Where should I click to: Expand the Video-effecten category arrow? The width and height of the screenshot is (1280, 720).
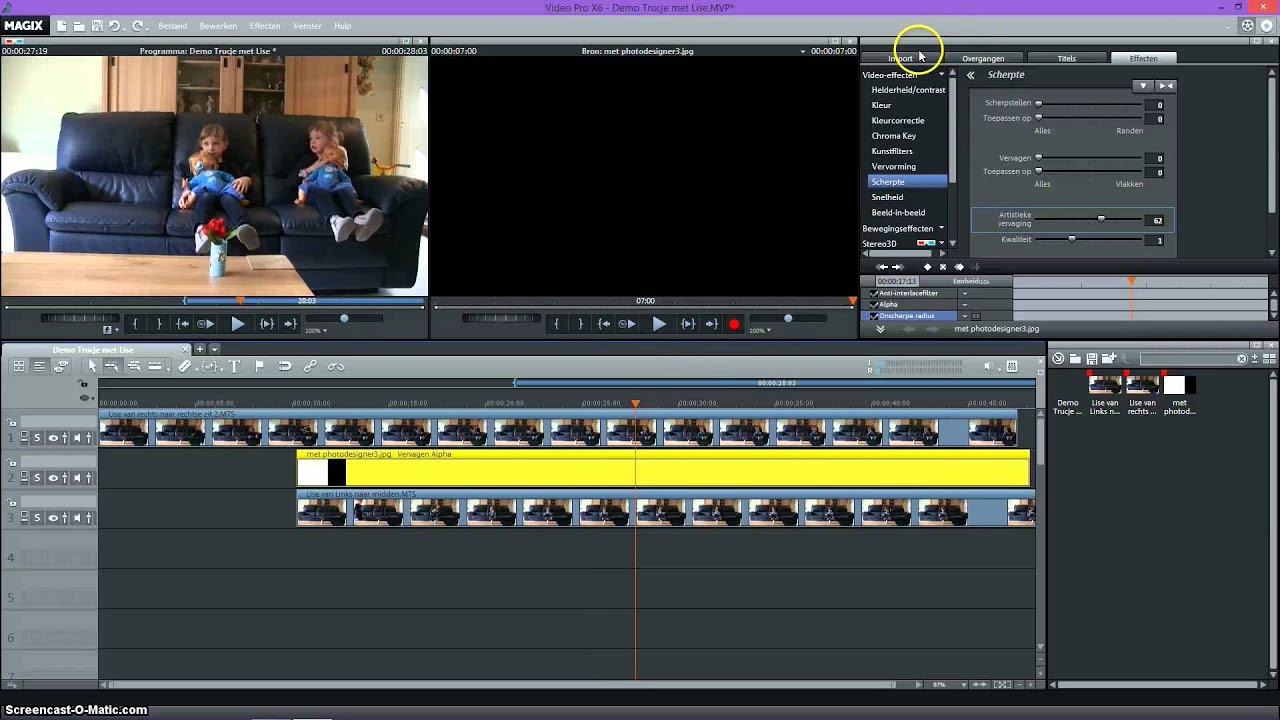tap(941, 74)
